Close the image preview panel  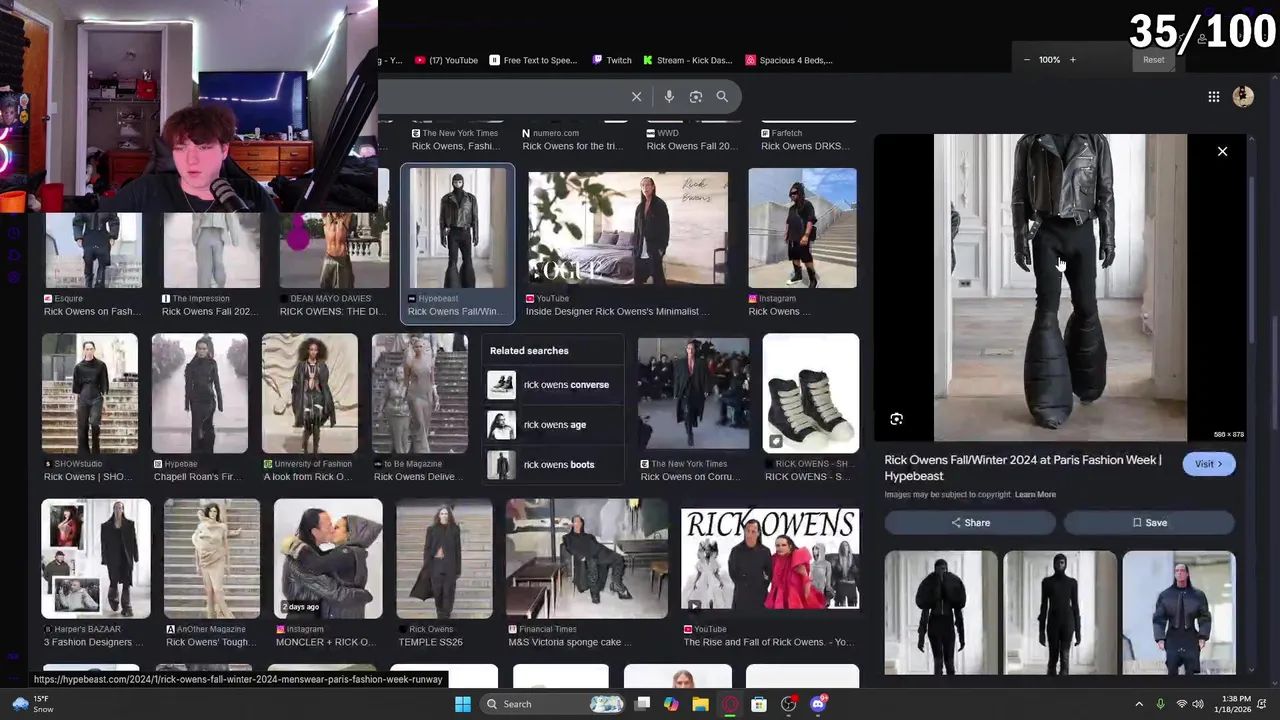(x=1222, y=152)
